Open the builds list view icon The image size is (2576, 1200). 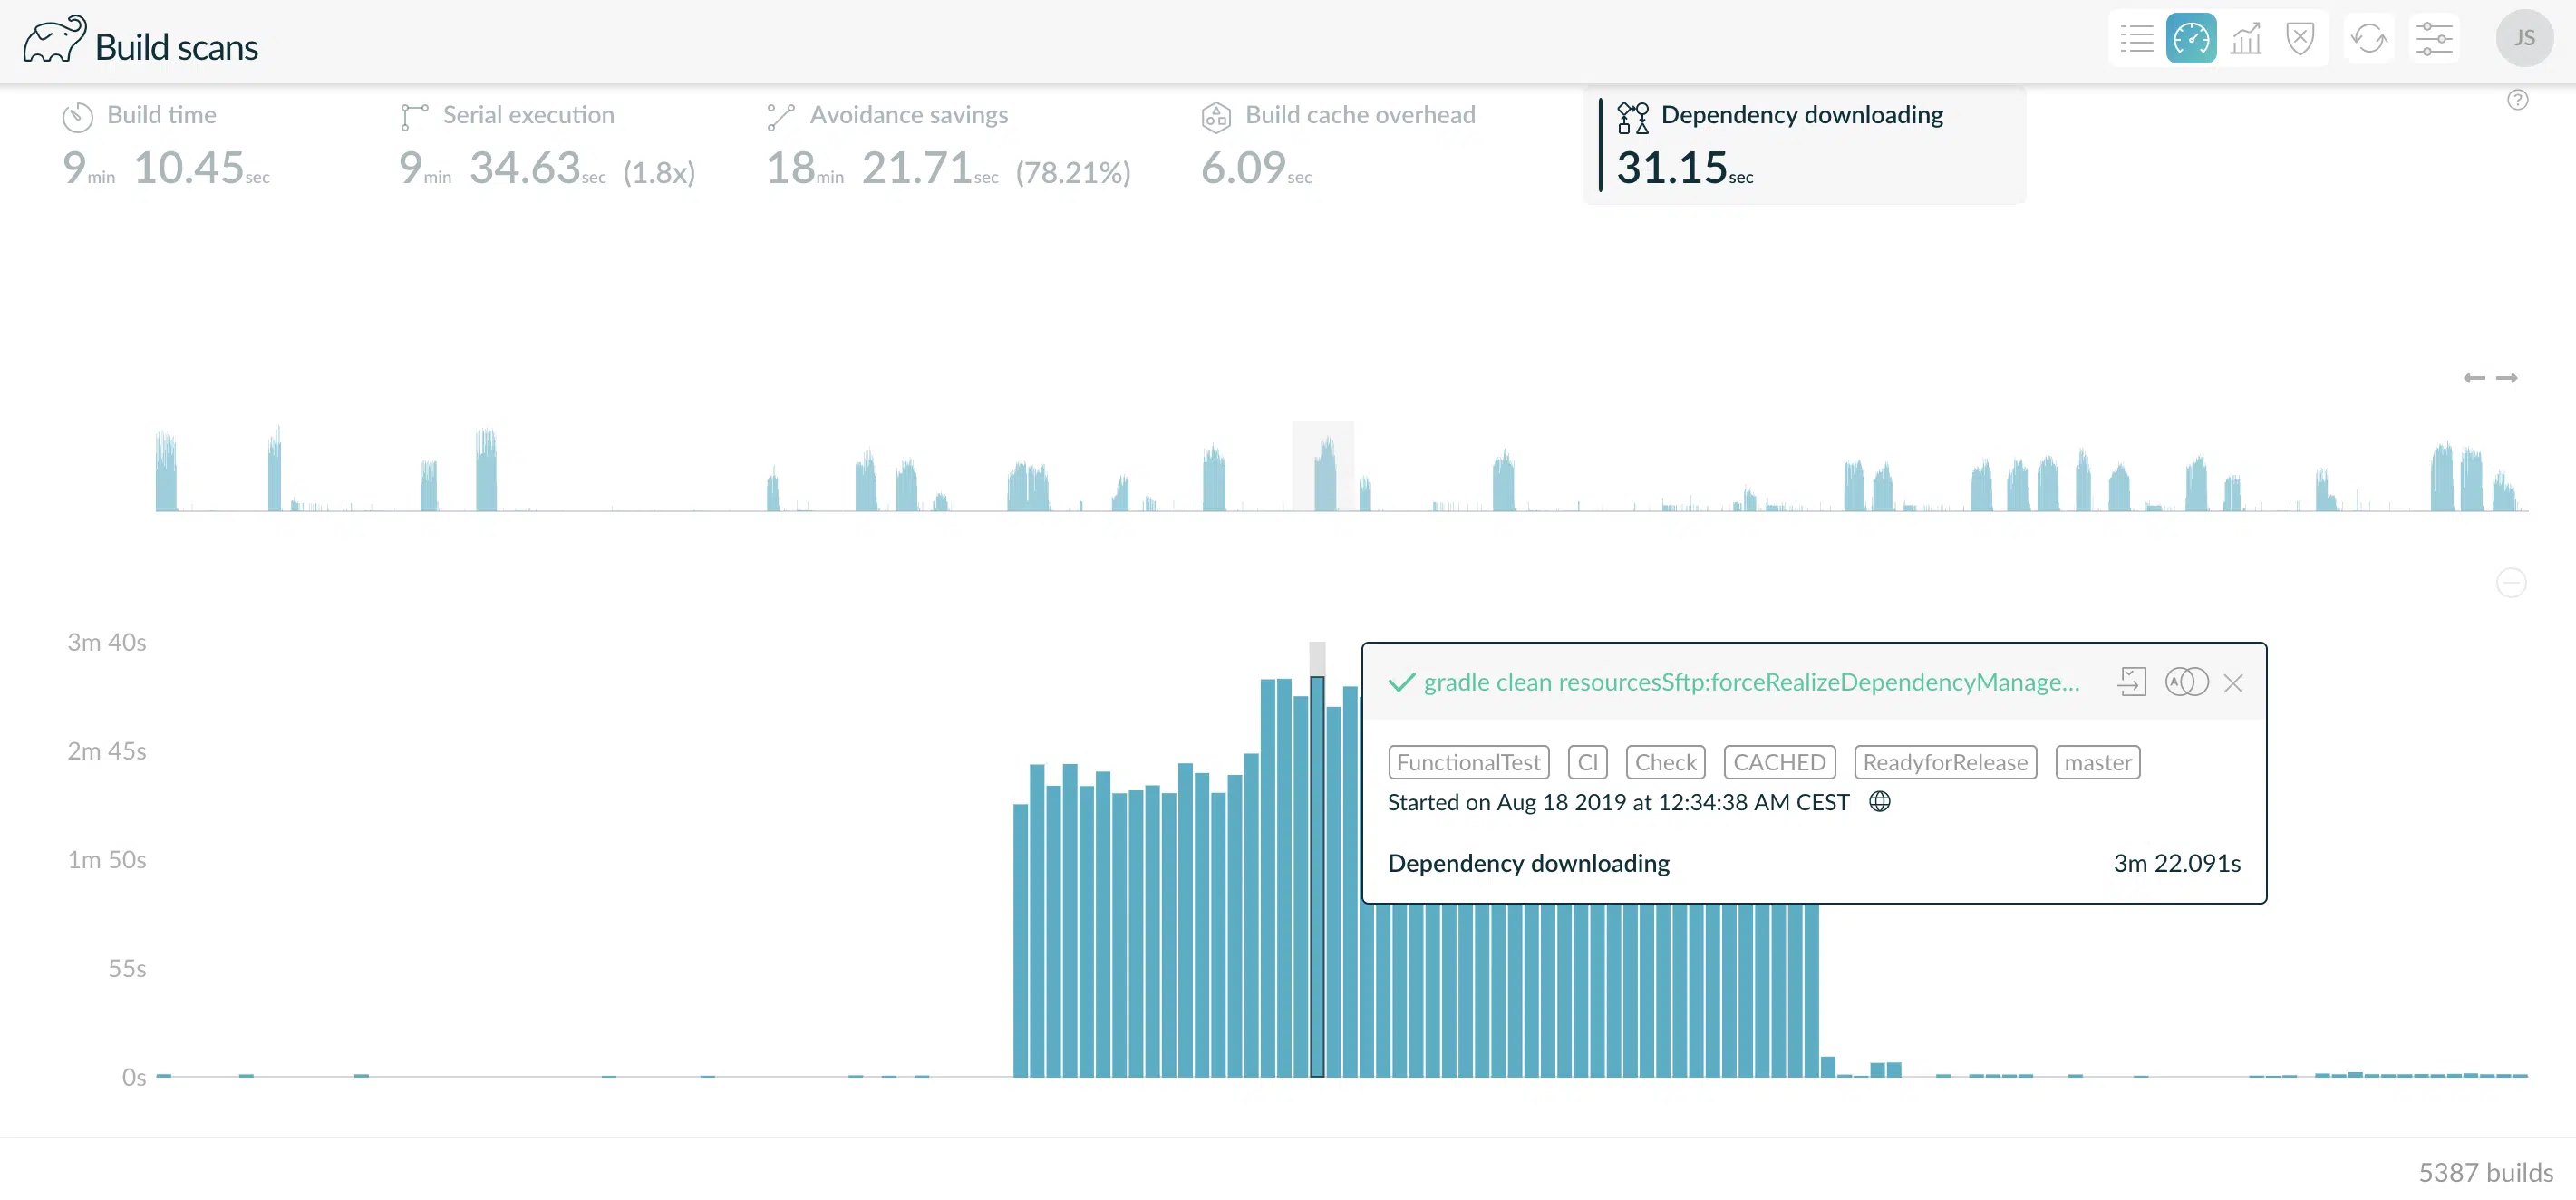[2136, 39]
